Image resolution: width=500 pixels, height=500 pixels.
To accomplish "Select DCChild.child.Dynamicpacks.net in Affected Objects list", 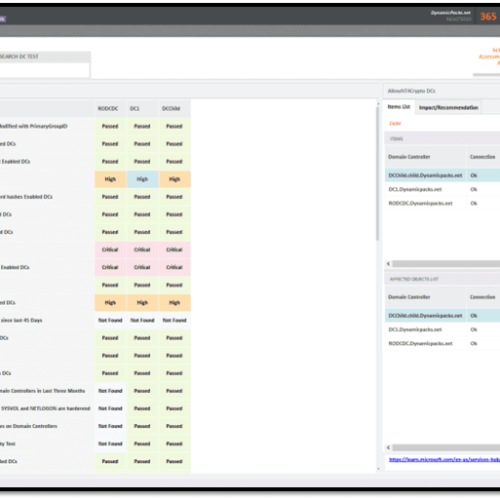I will (425, 316).
